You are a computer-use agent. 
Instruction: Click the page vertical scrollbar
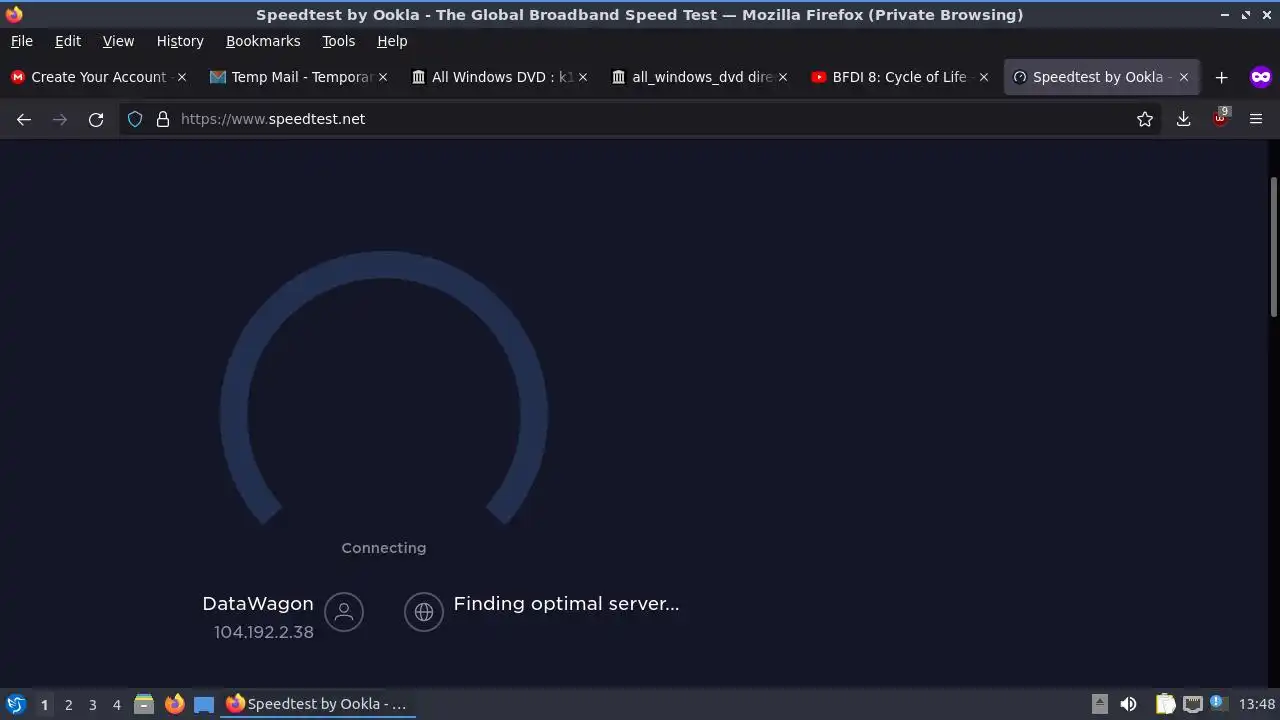coord(1273,248)
